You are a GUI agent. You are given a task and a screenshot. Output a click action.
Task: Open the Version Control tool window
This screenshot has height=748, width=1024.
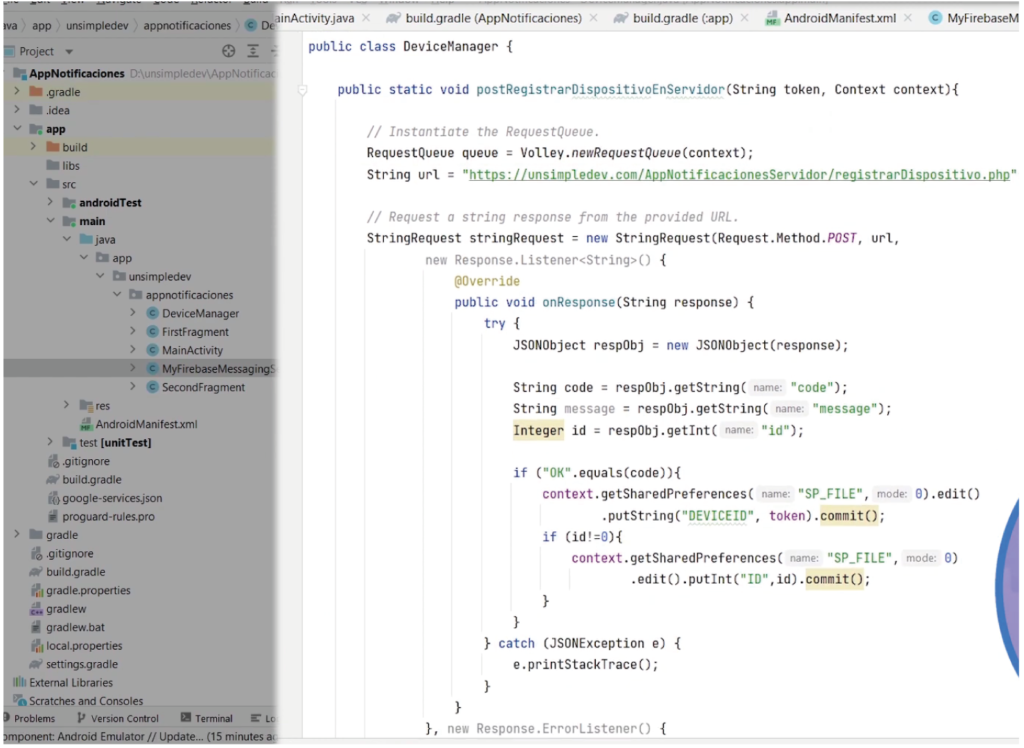click(124, 718)
